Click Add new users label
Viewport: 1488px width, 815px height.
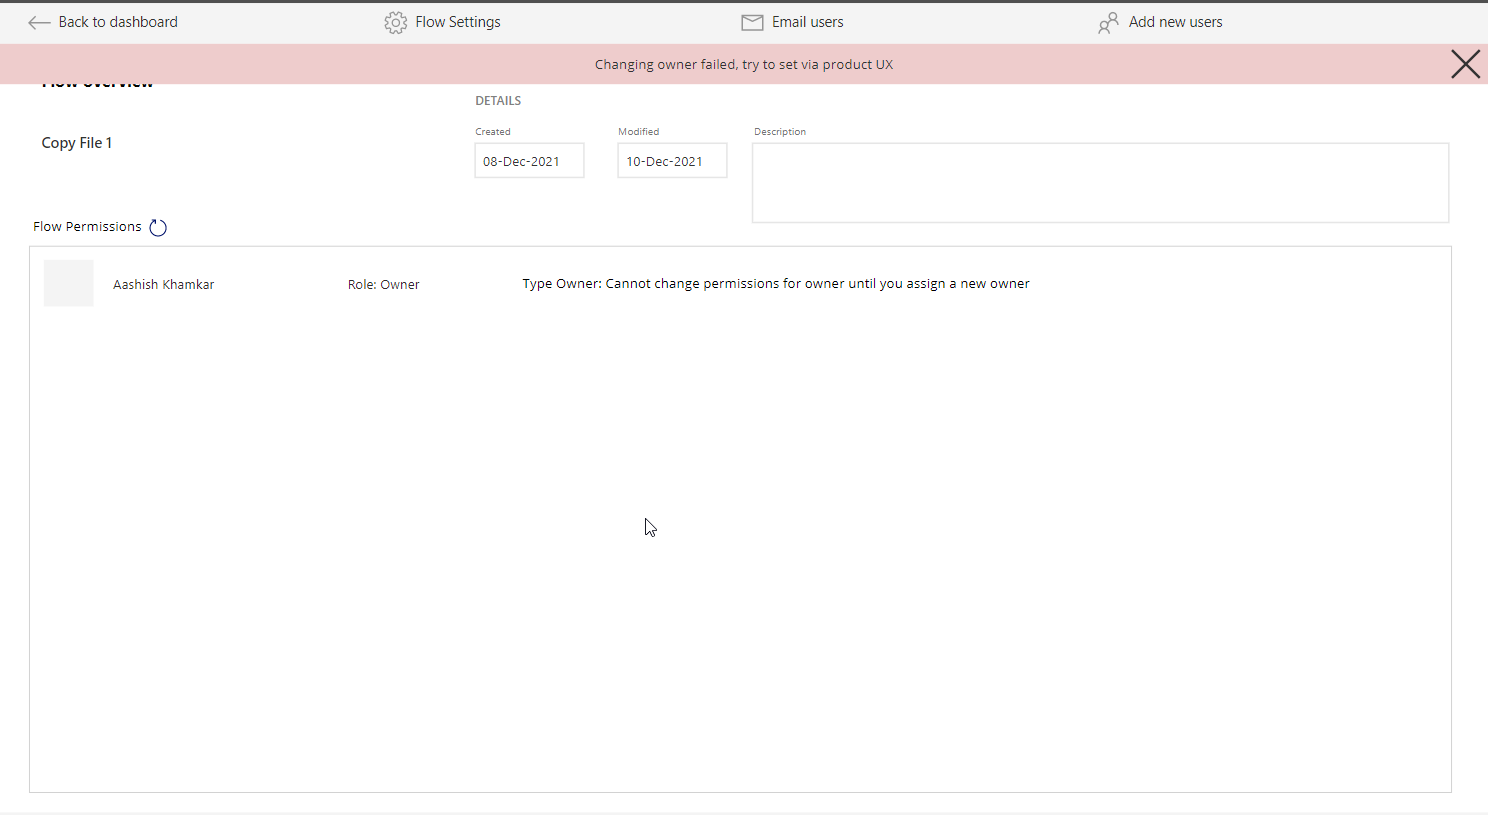click(x=1175, y=21)
